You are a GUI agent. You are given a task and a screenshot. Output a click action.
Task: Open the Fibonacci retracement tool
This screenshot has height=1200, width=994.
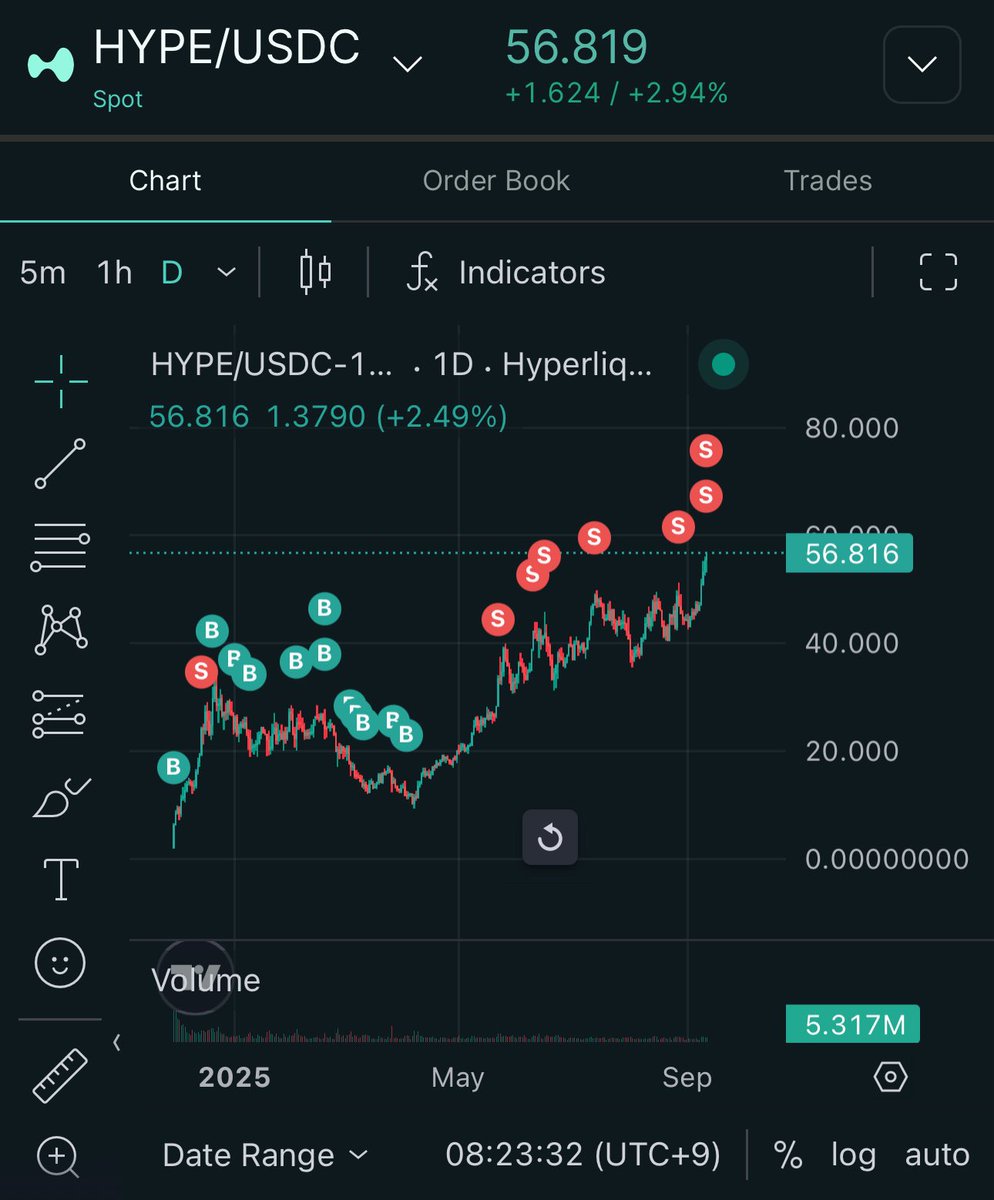[61, 547]
